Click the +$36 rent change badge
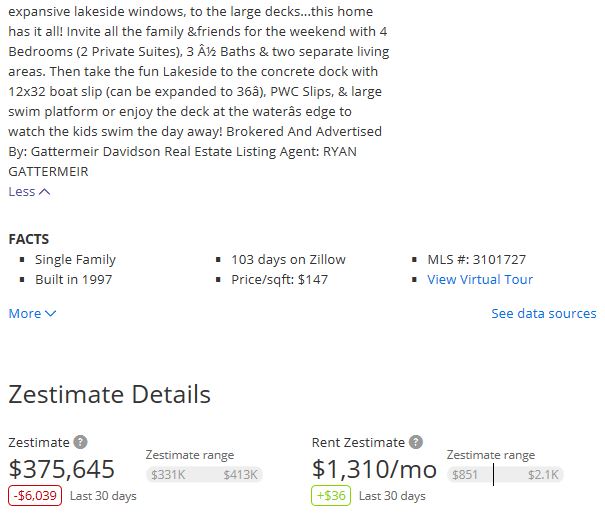 click(331, 495)
